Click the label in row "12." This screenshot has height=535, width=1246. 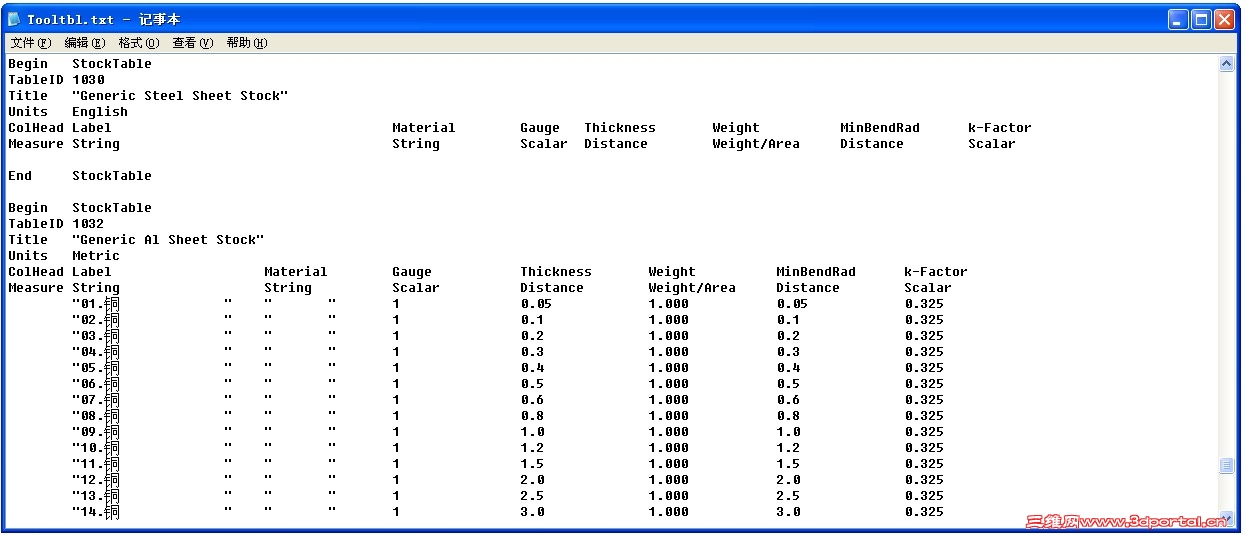coord(96,480)
